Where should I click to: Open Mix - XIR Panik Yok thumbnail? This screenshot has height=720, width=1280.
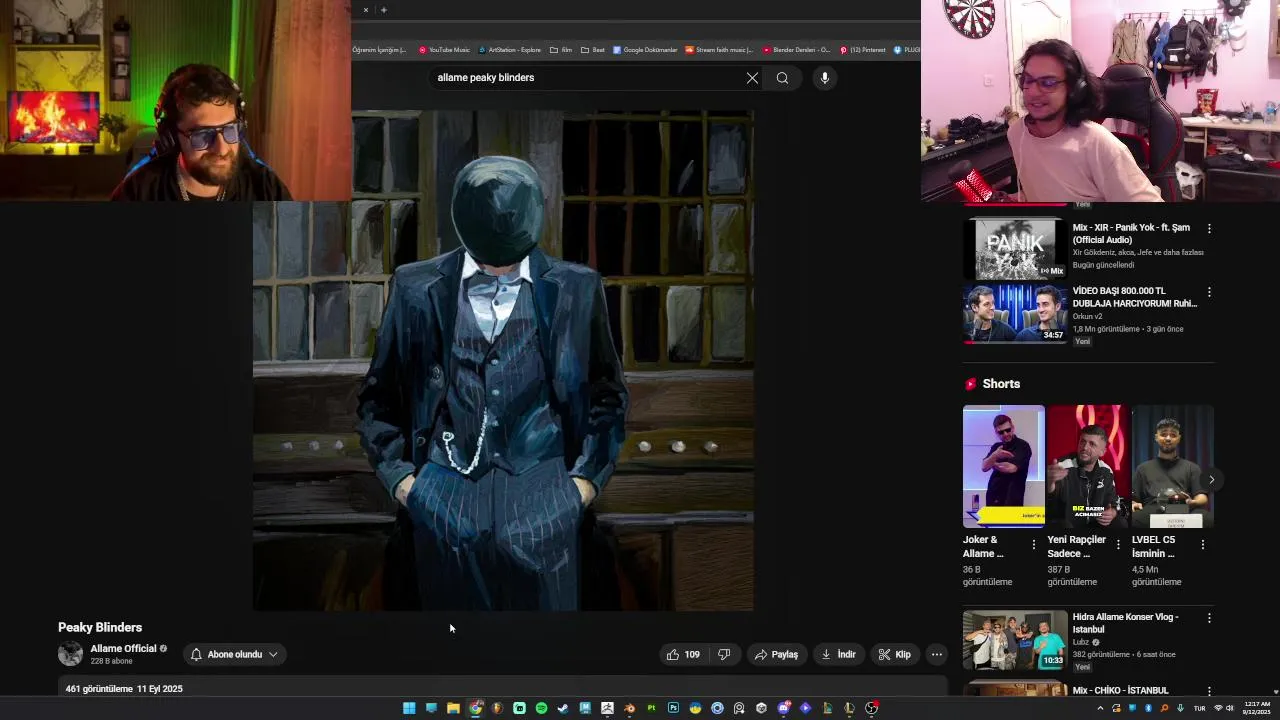click(x=1015, y=249)
